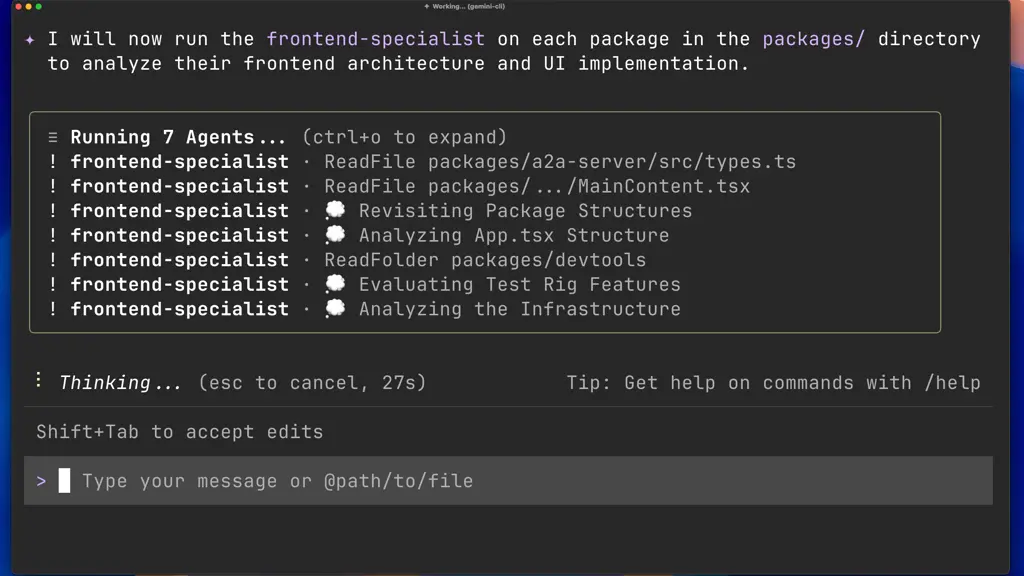This screenshot has height=576, width=1024.
Task: Click the spinner icon beside Thinking status
Action: [x=39, y=380]
